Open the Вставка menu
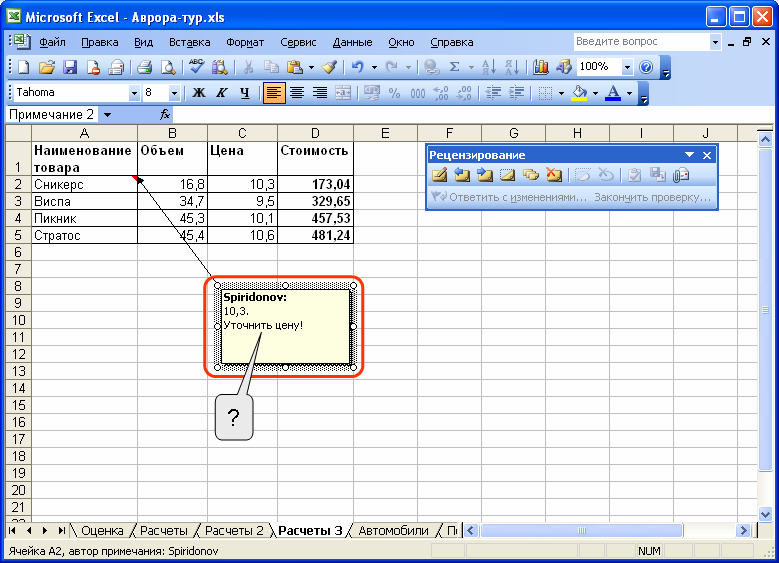This screenshot has width=779, height=563. click(x=190, y=42)
